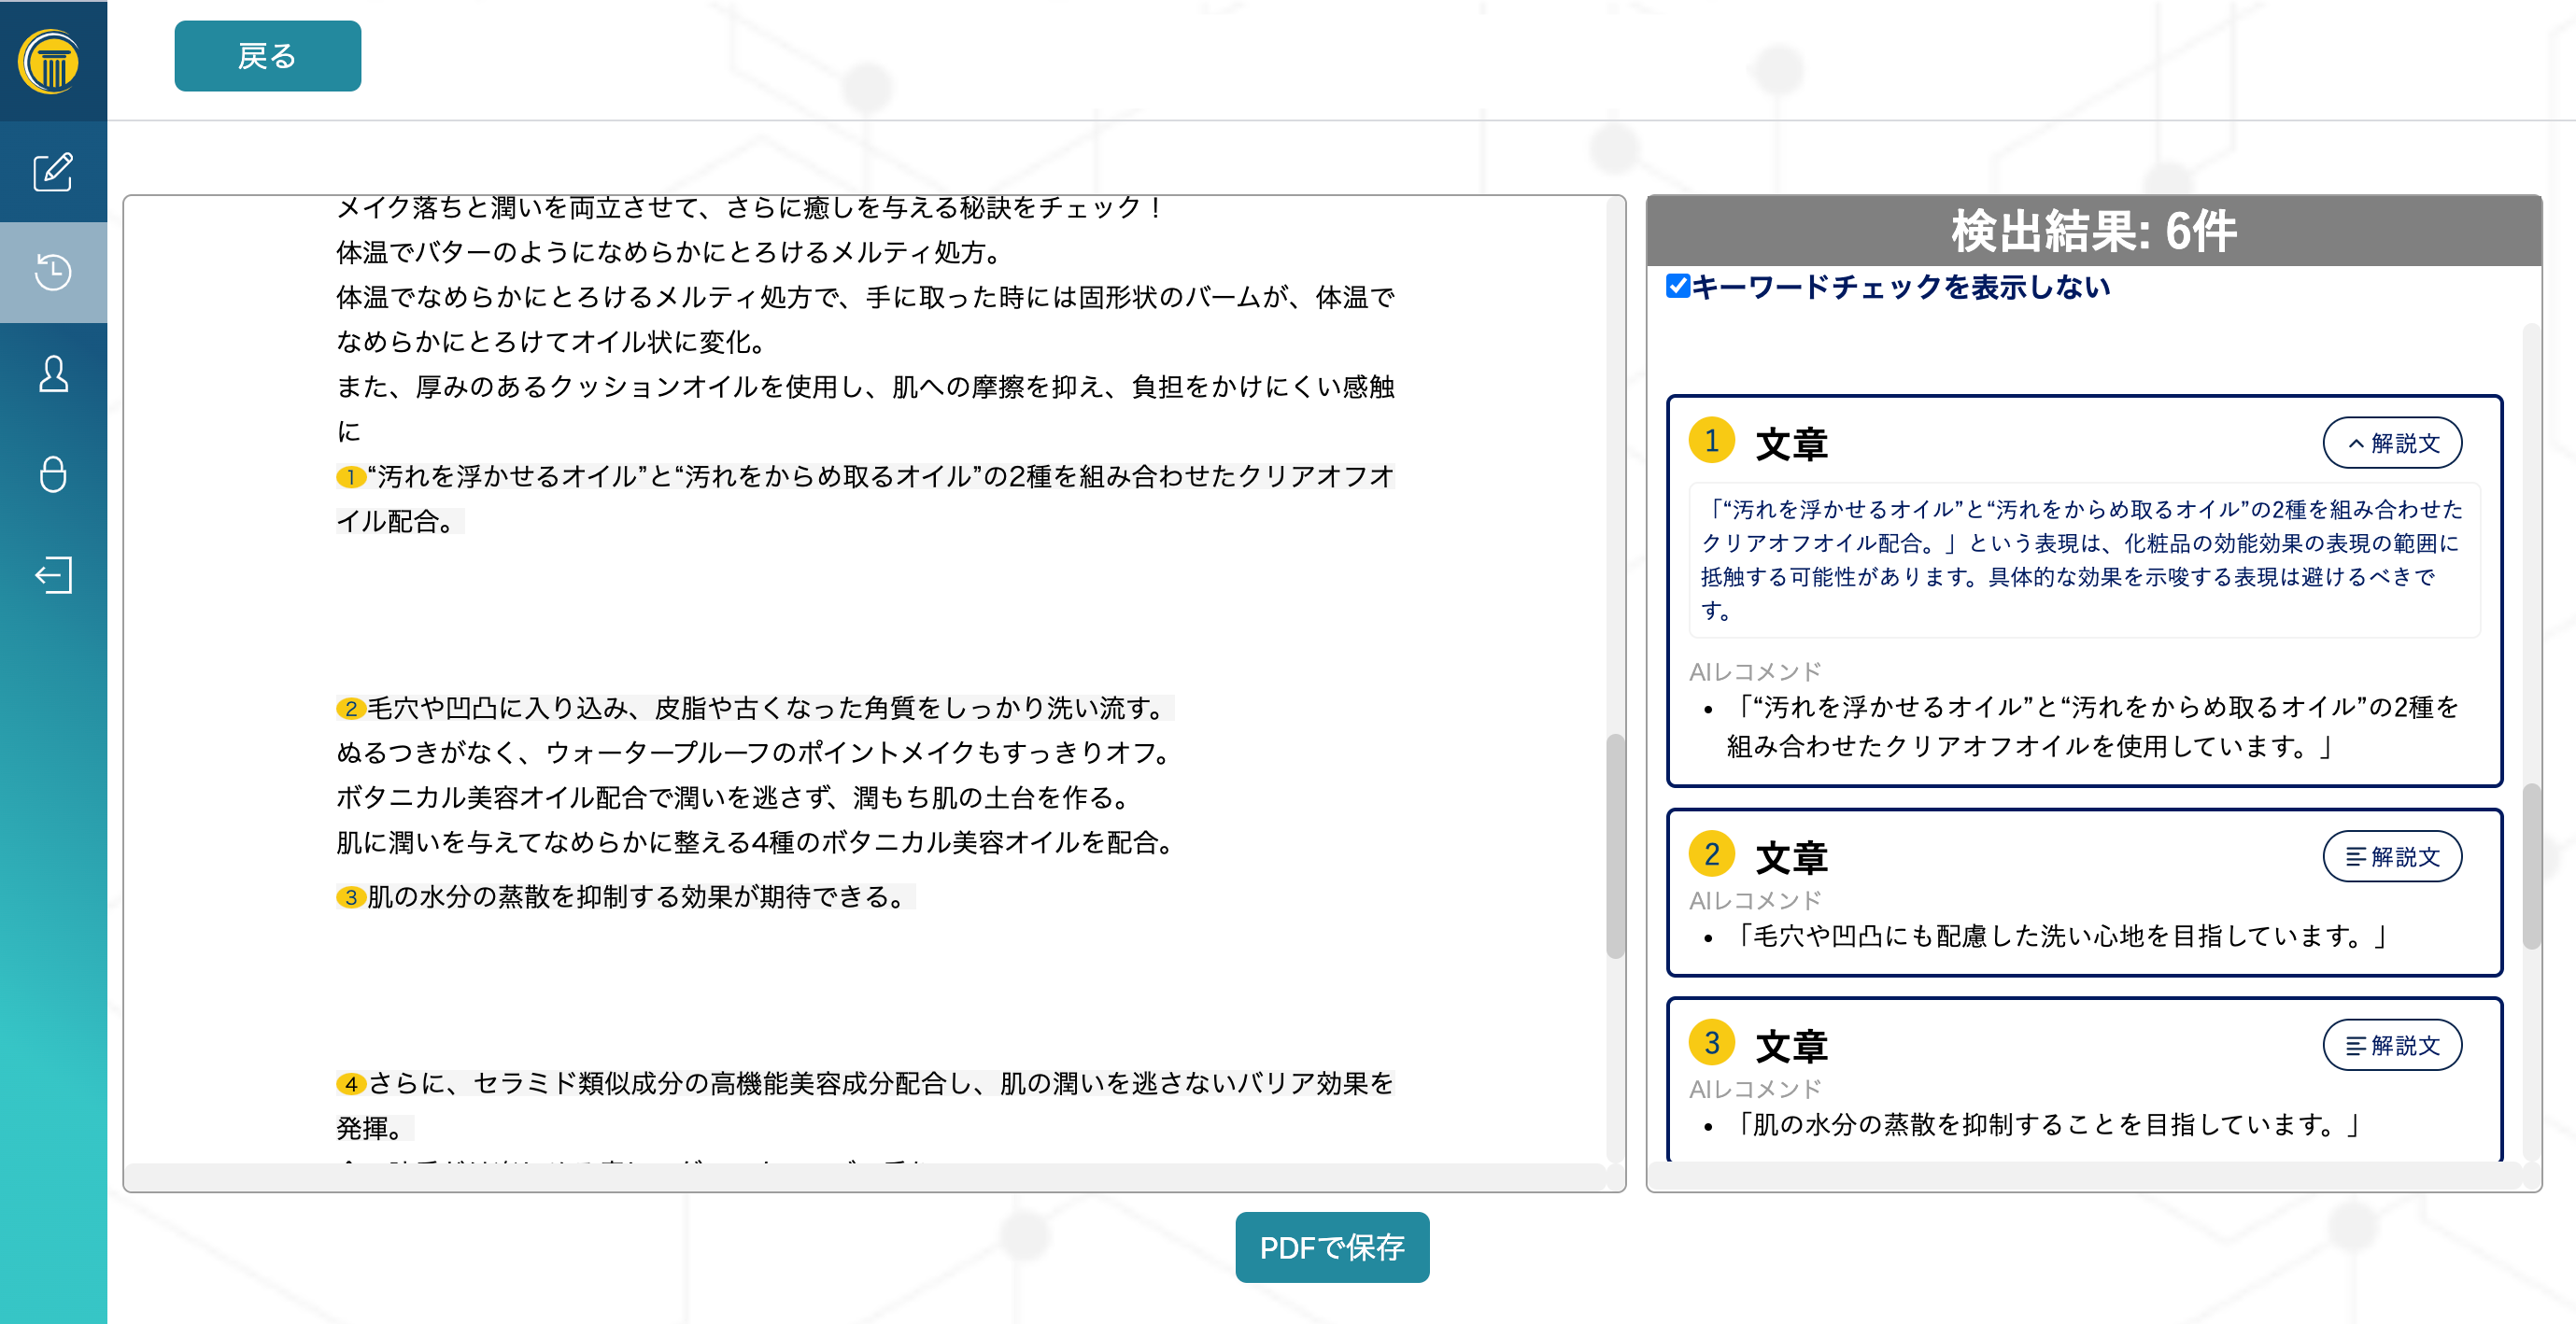Open the history clock icon in sidebar
This screenshot has height=1324, width=2576.
coord(53,272)
